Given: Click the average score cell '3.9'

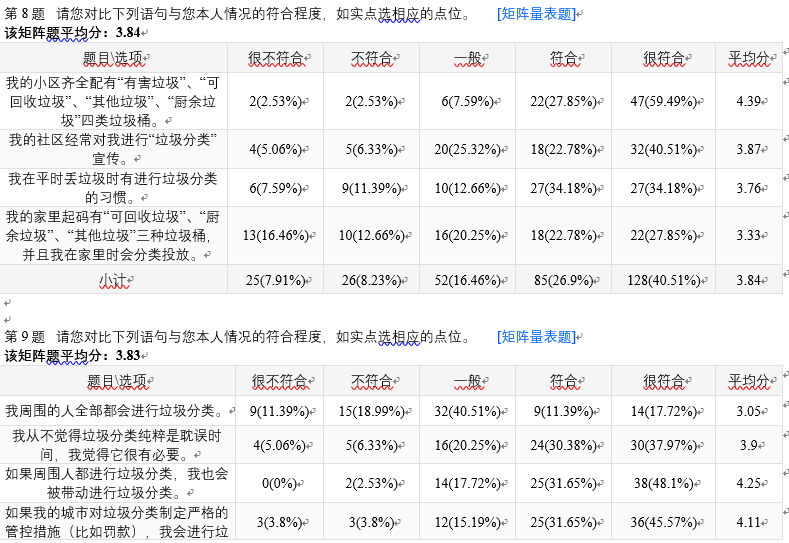Looking at the screenshot, I should pyautogui.click(x=748, y=445).
